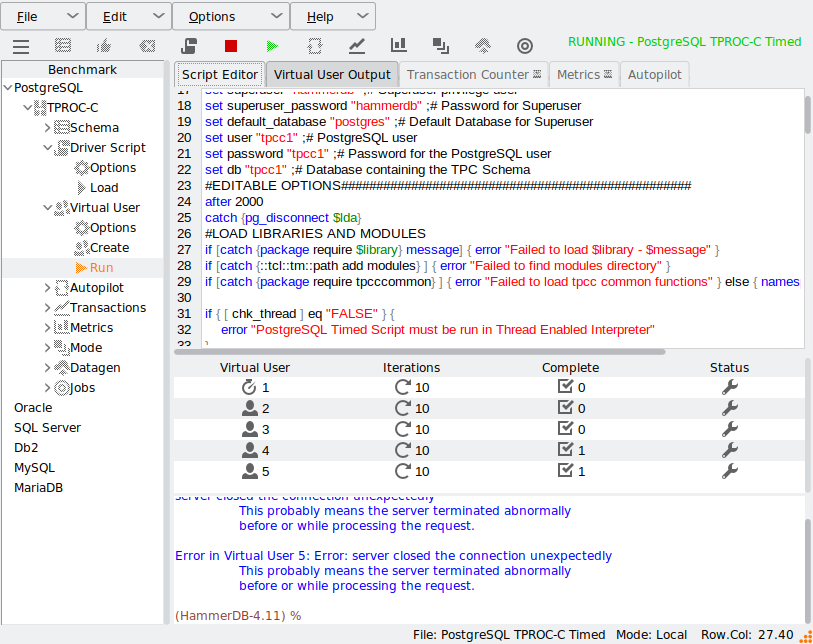Screen dimensions: 813x644
Task: Click the iterations loop icon for user 5
Action: (403, 471)
